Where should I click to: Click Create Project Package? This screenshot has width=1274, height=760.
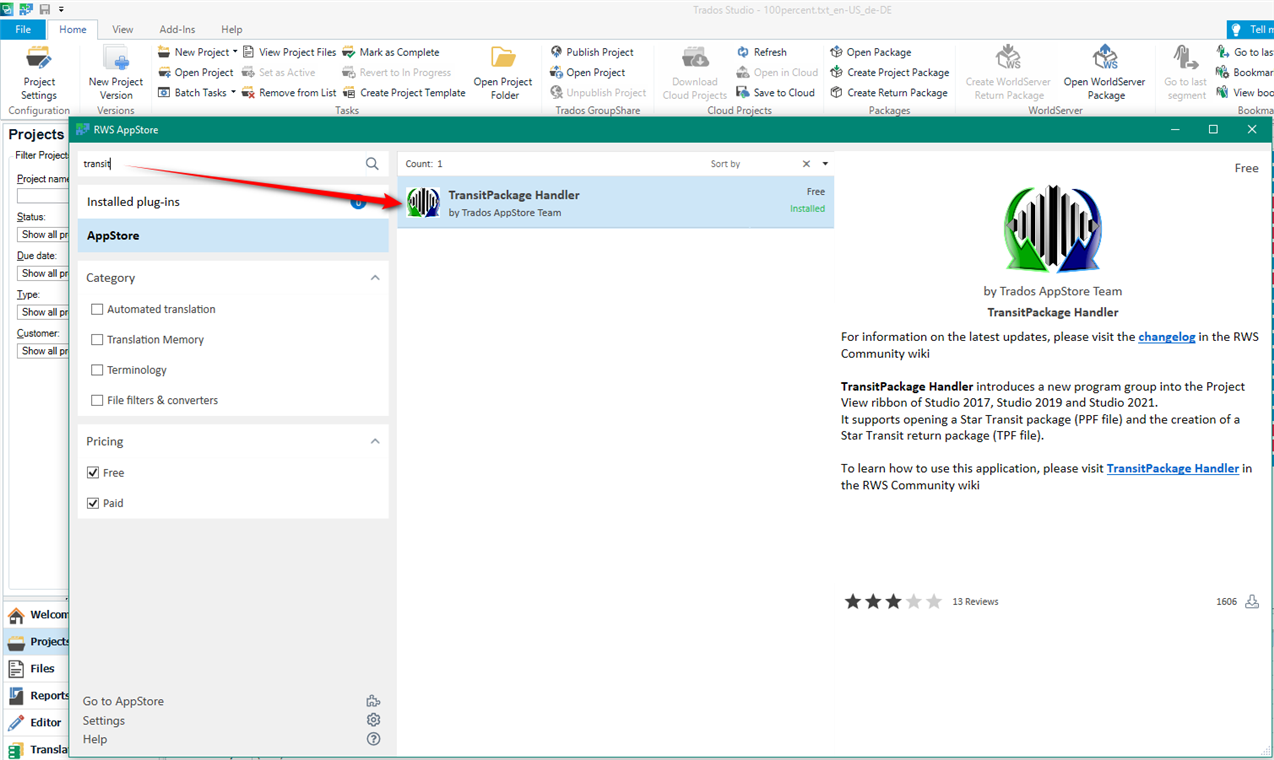pos(889,72)
